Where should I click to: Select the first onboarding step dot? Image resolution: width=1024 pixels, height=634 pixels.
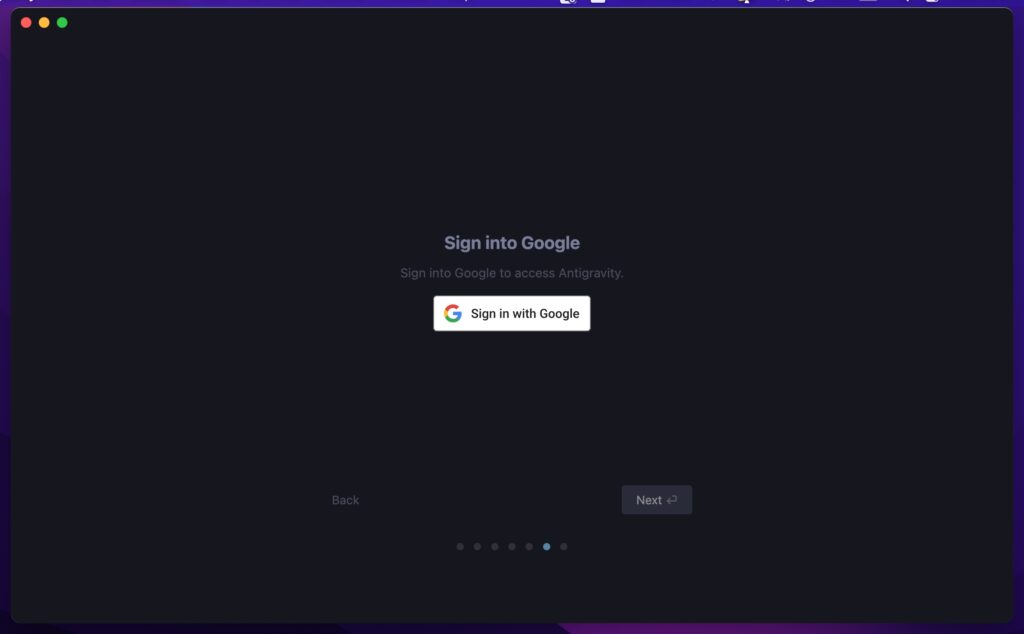tap(460, 547)
